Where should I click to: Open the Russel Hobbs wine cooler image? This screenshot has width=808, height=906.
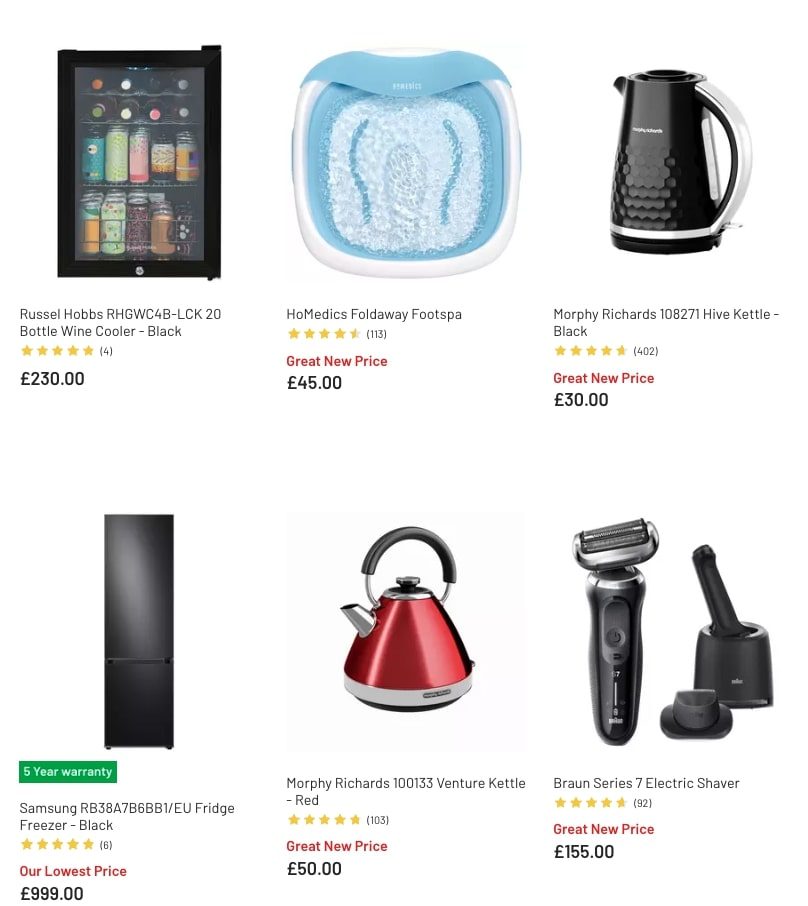point(139,162)
